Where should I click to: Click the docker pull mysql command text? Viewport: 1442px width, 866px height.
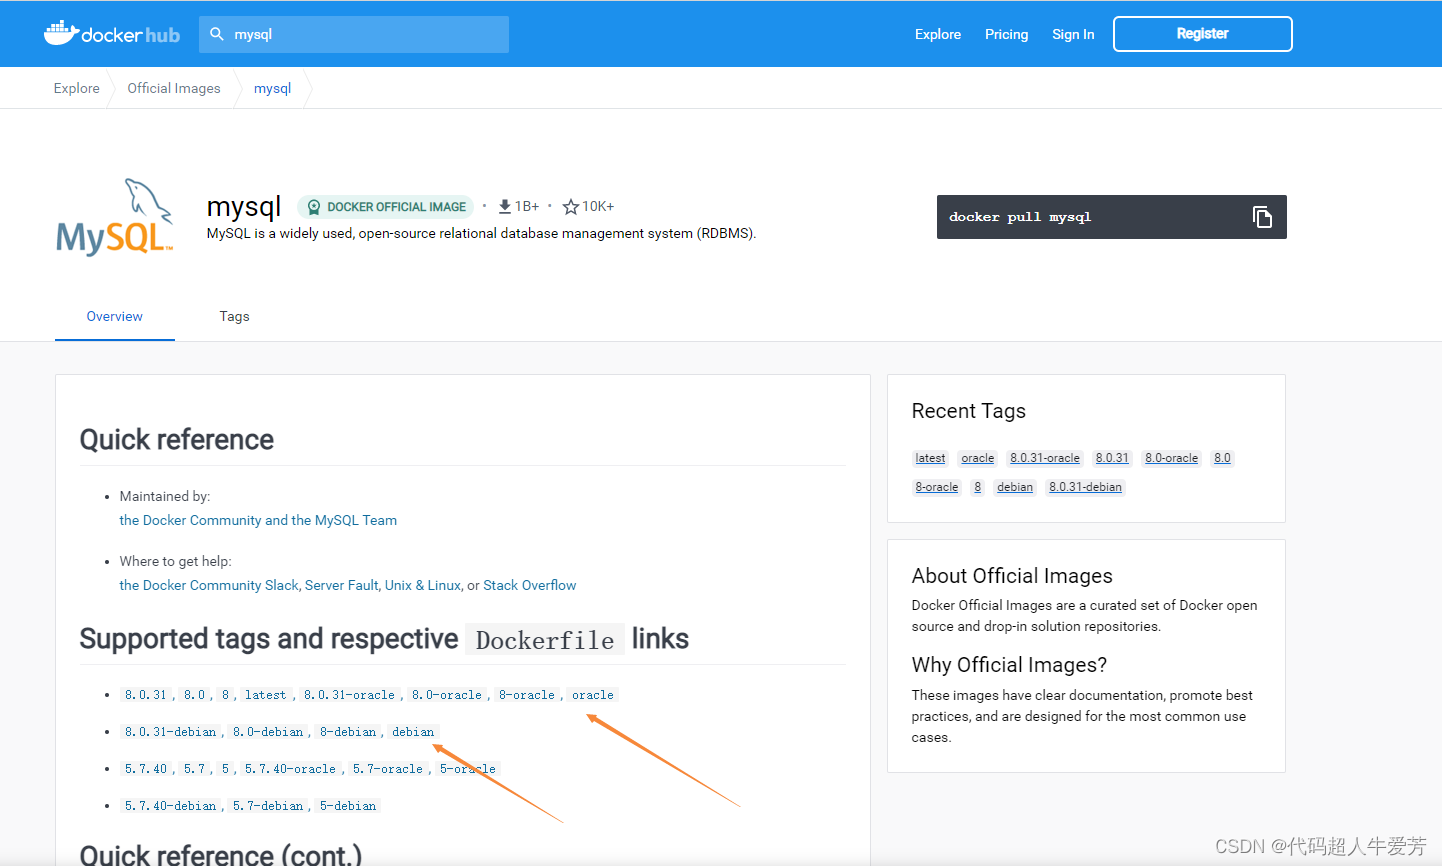pyautogui.click(x=1020, y=217)
